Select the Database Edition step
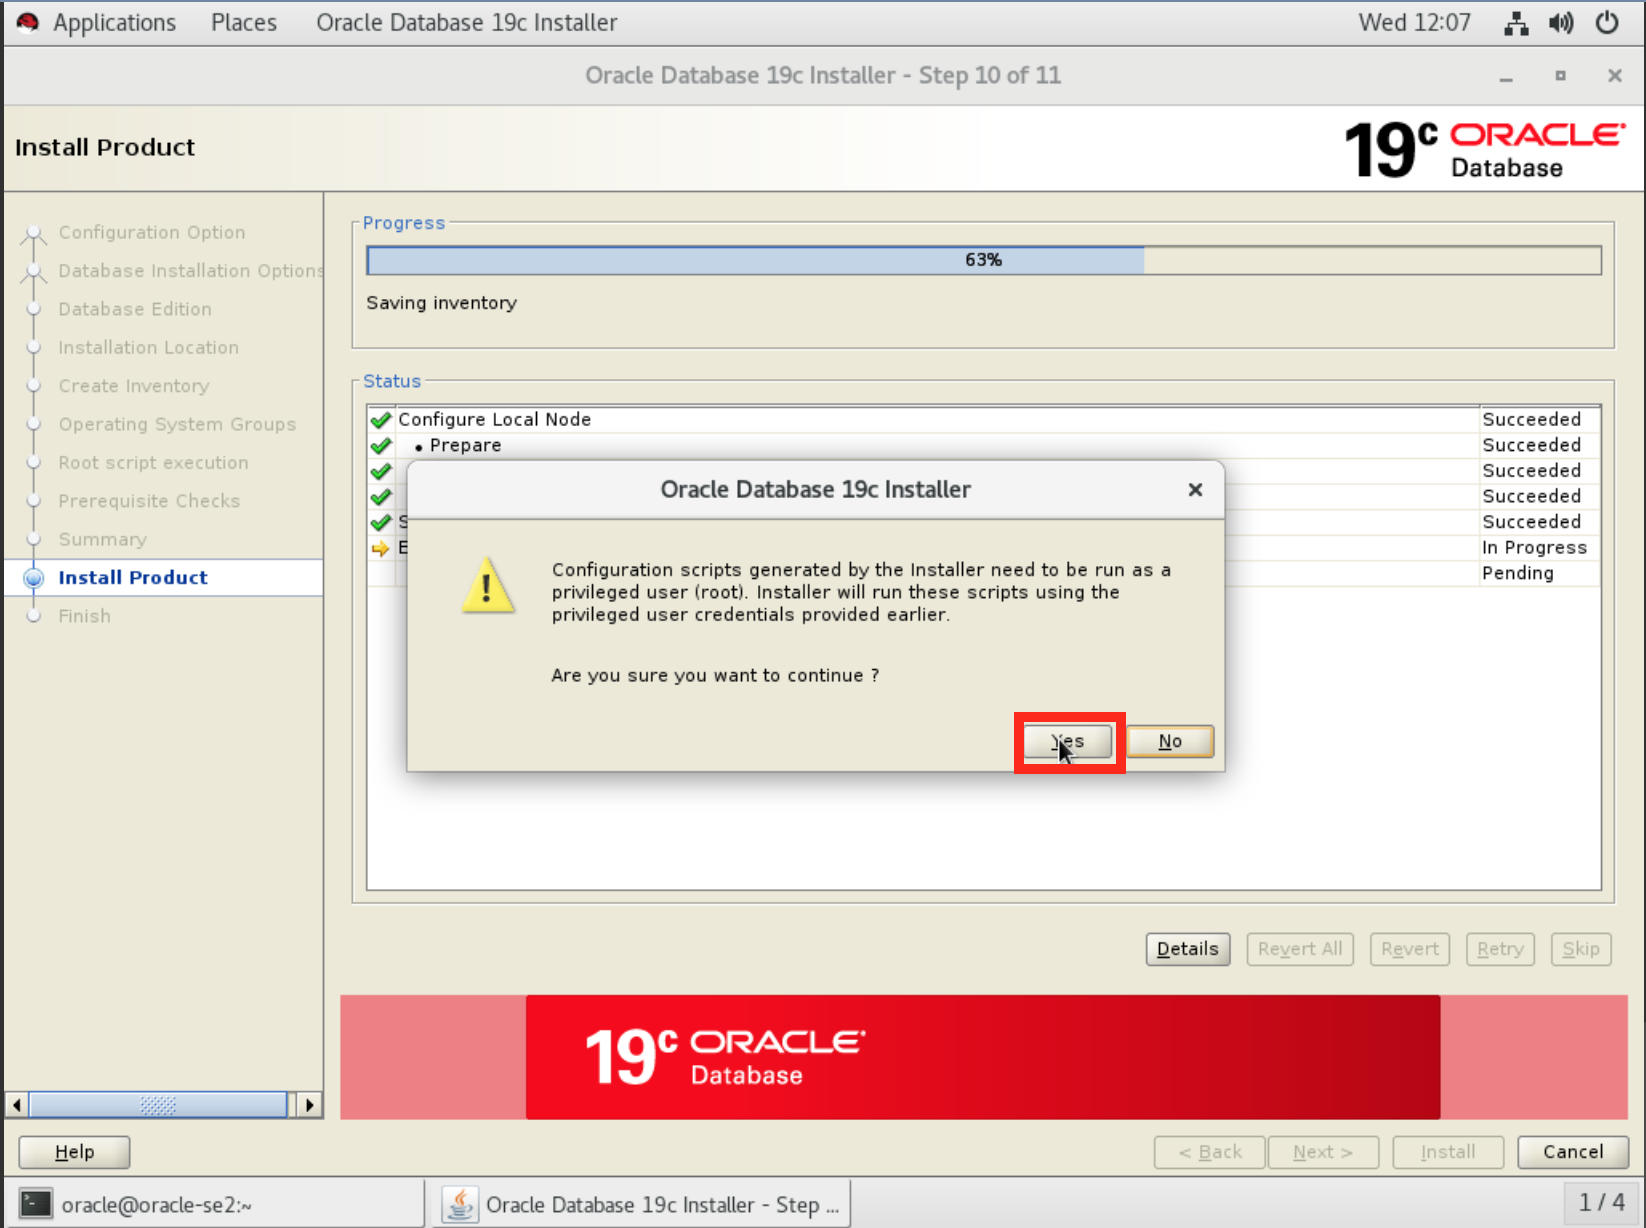1646x1228 pixels. pyautogui.click(x=135, y=309)
